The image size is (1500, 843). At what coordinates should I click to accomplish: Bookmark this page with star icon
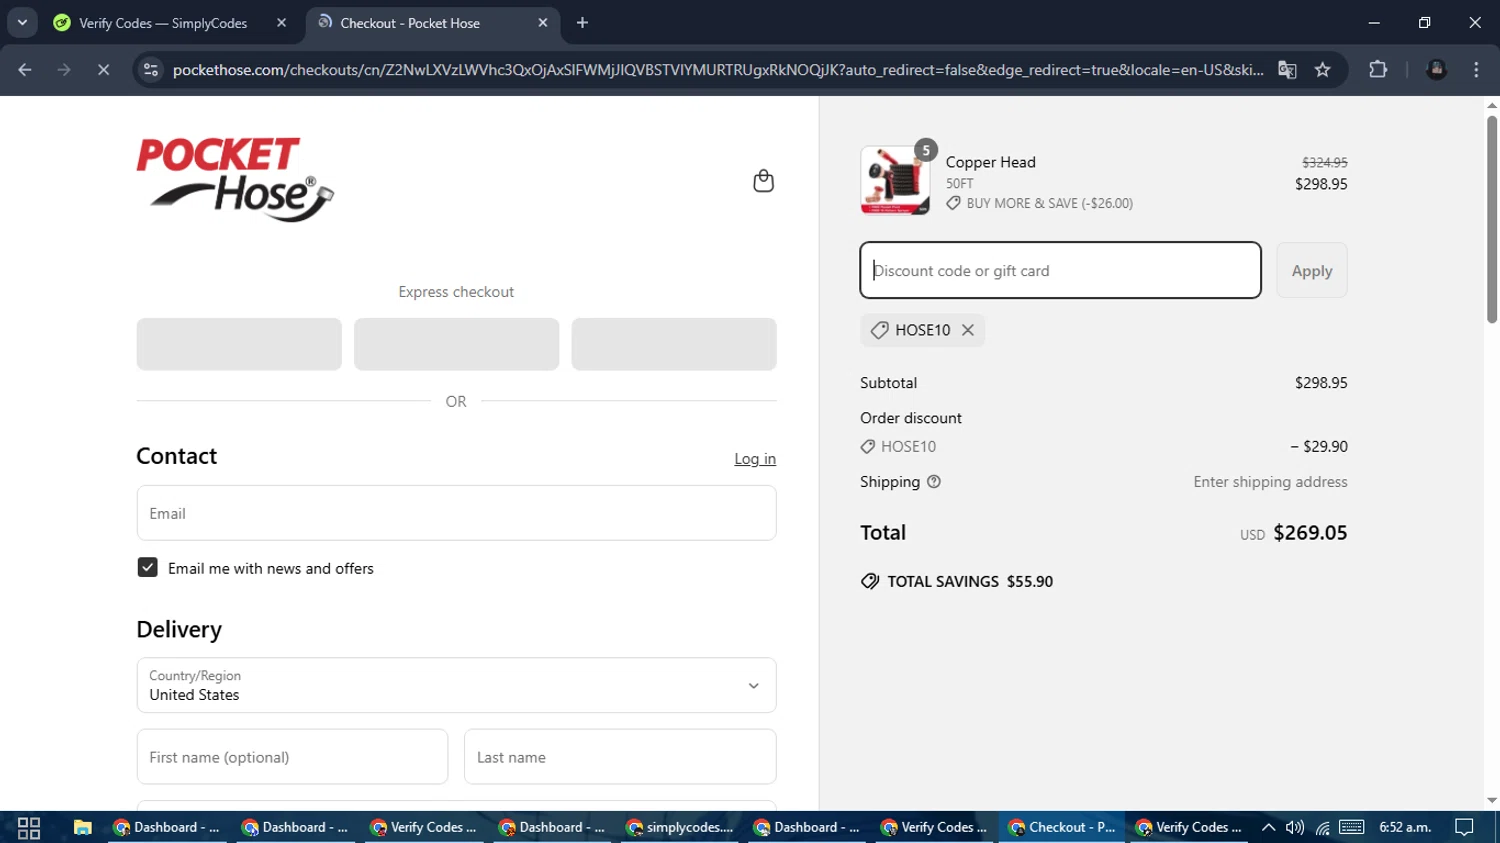[x=1323, y=70]
